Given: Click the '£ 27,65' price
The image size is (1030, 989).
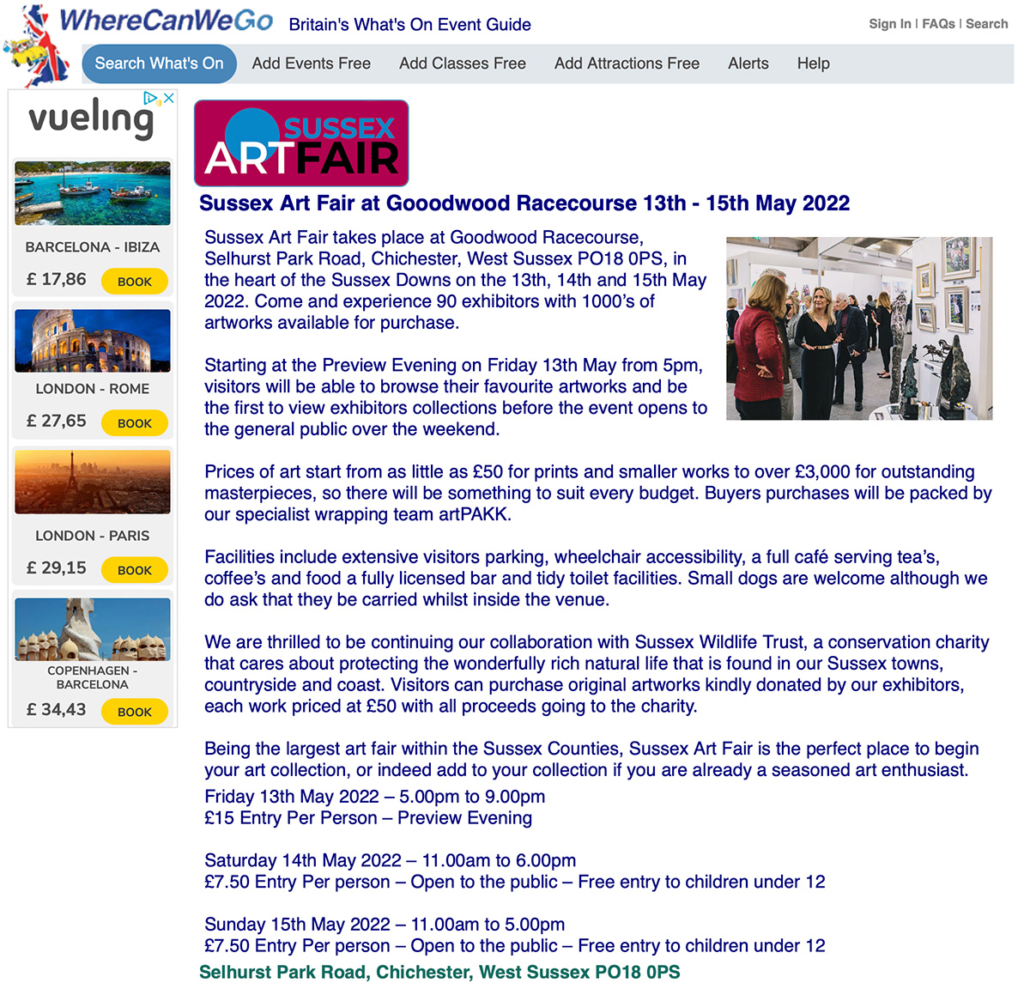Looking at the screenshot, I should 56,421.
